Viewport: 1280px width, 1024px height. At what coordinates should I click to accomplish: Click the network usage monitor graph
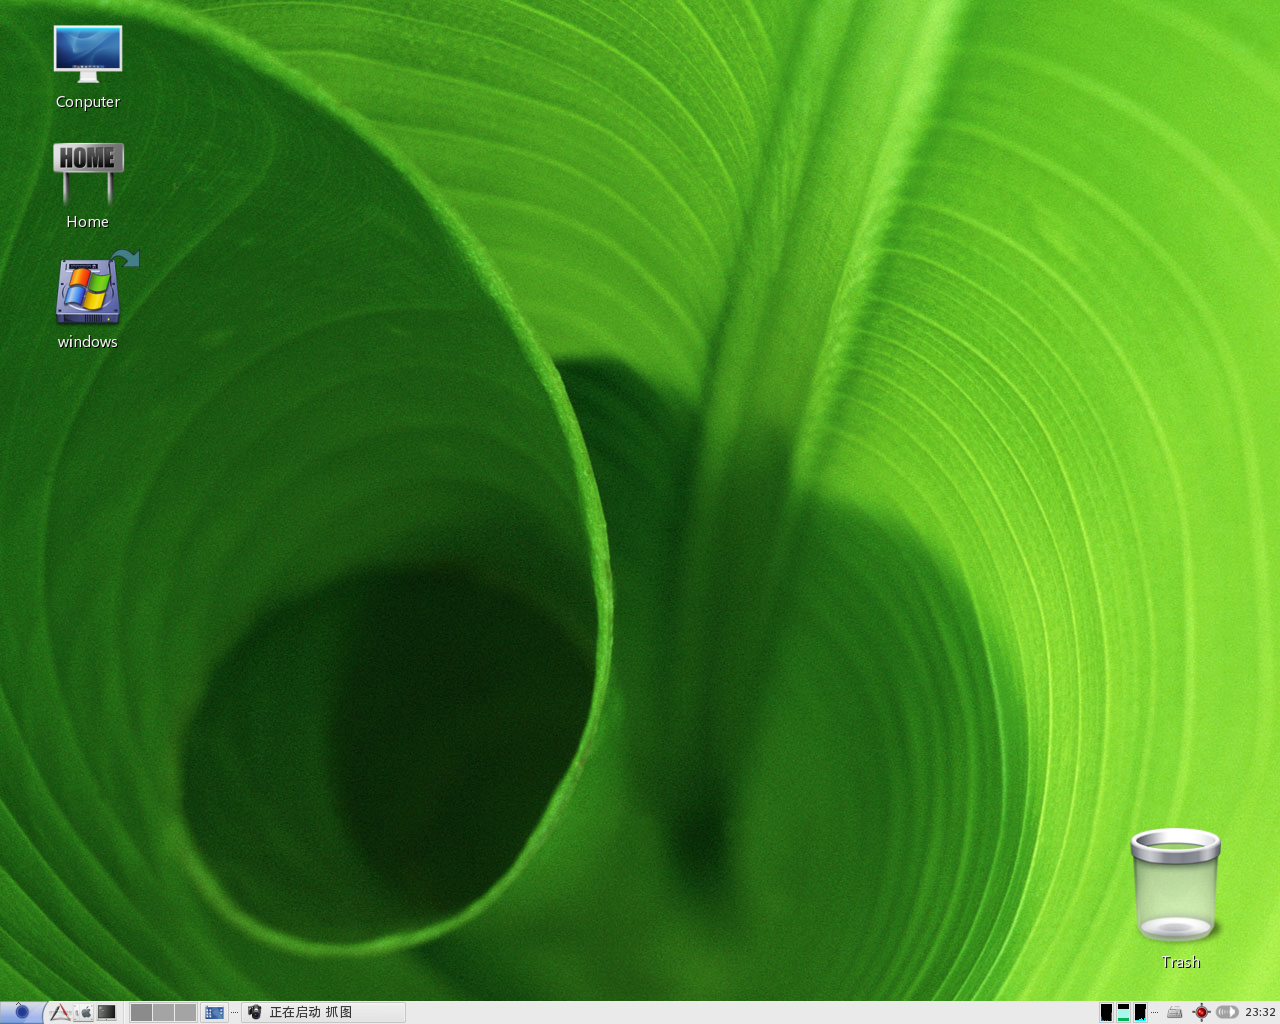coord(1140,1012)
